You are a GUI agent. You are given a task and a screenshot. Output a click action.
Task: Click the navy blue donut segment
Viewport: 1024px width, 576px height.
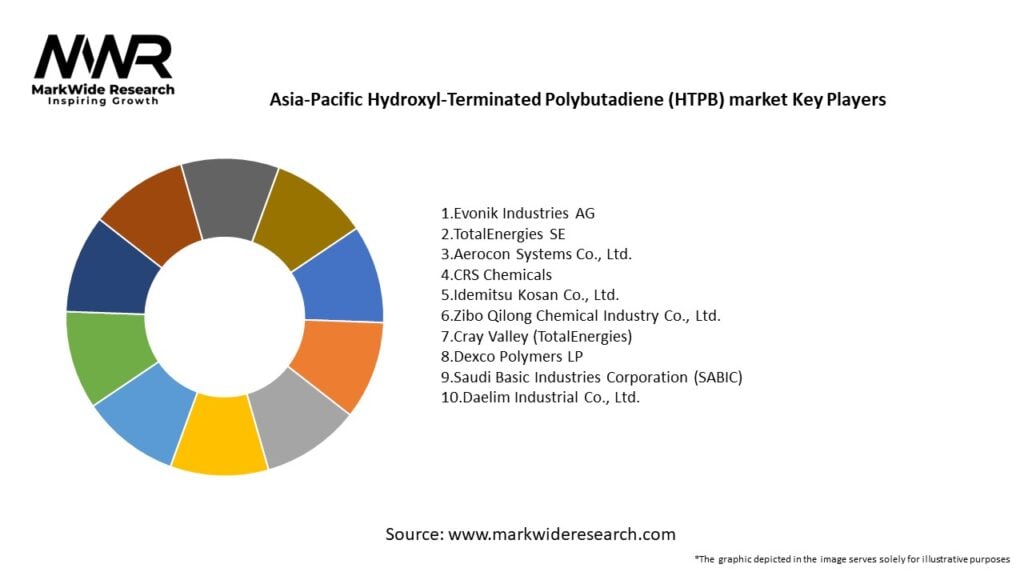(110, 273)
